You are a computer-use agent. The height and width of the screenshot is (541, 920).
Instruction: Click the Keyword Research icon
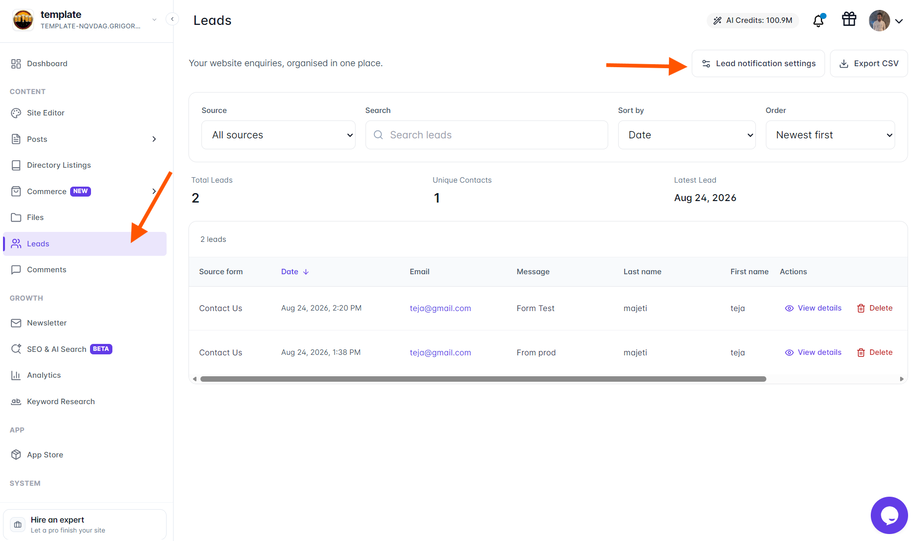pos(16,401)
